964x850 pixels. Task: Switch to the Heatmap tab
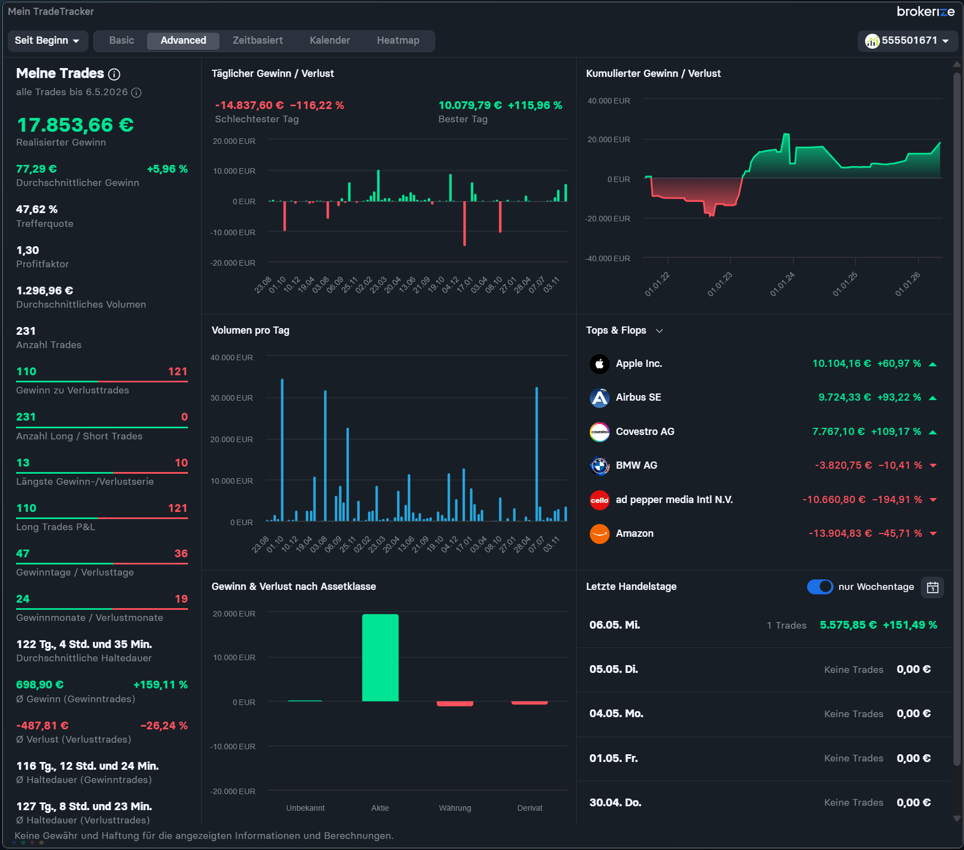[x=398, y=41]
